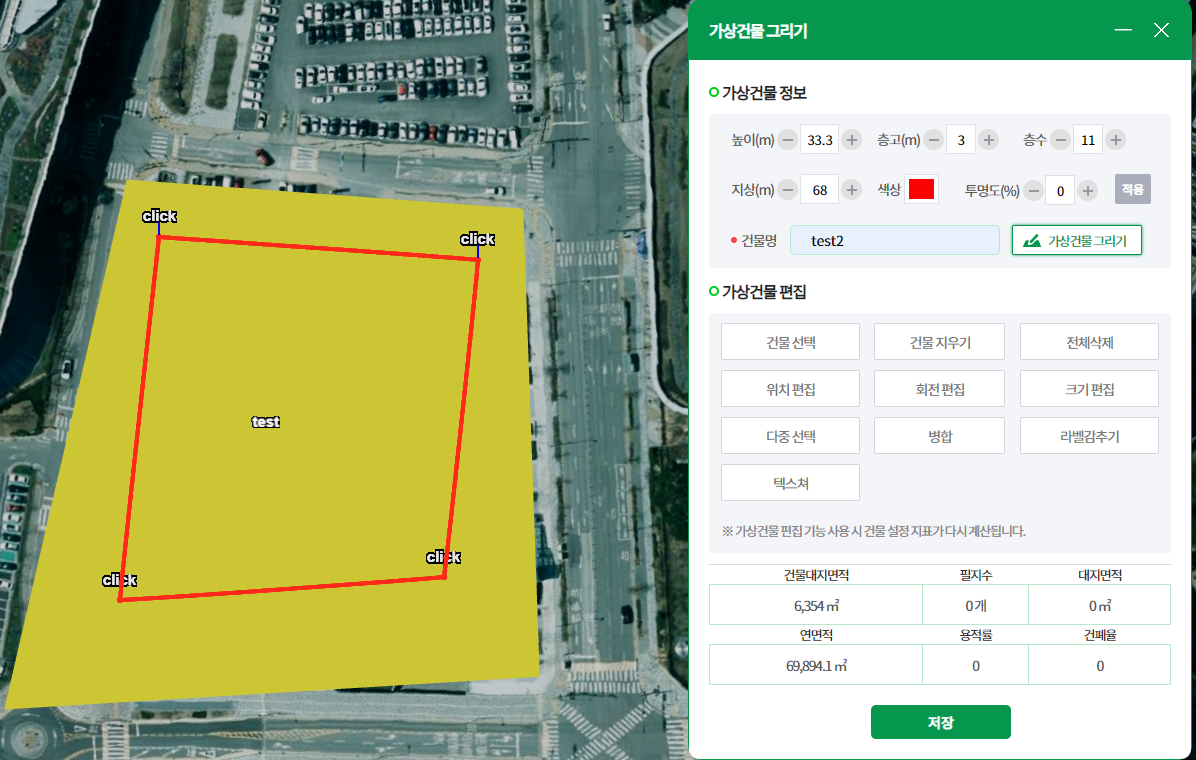This screenshot has height=760, width=1196.
Task: Click the 전체삭제 button
Action: (1089, 342)
